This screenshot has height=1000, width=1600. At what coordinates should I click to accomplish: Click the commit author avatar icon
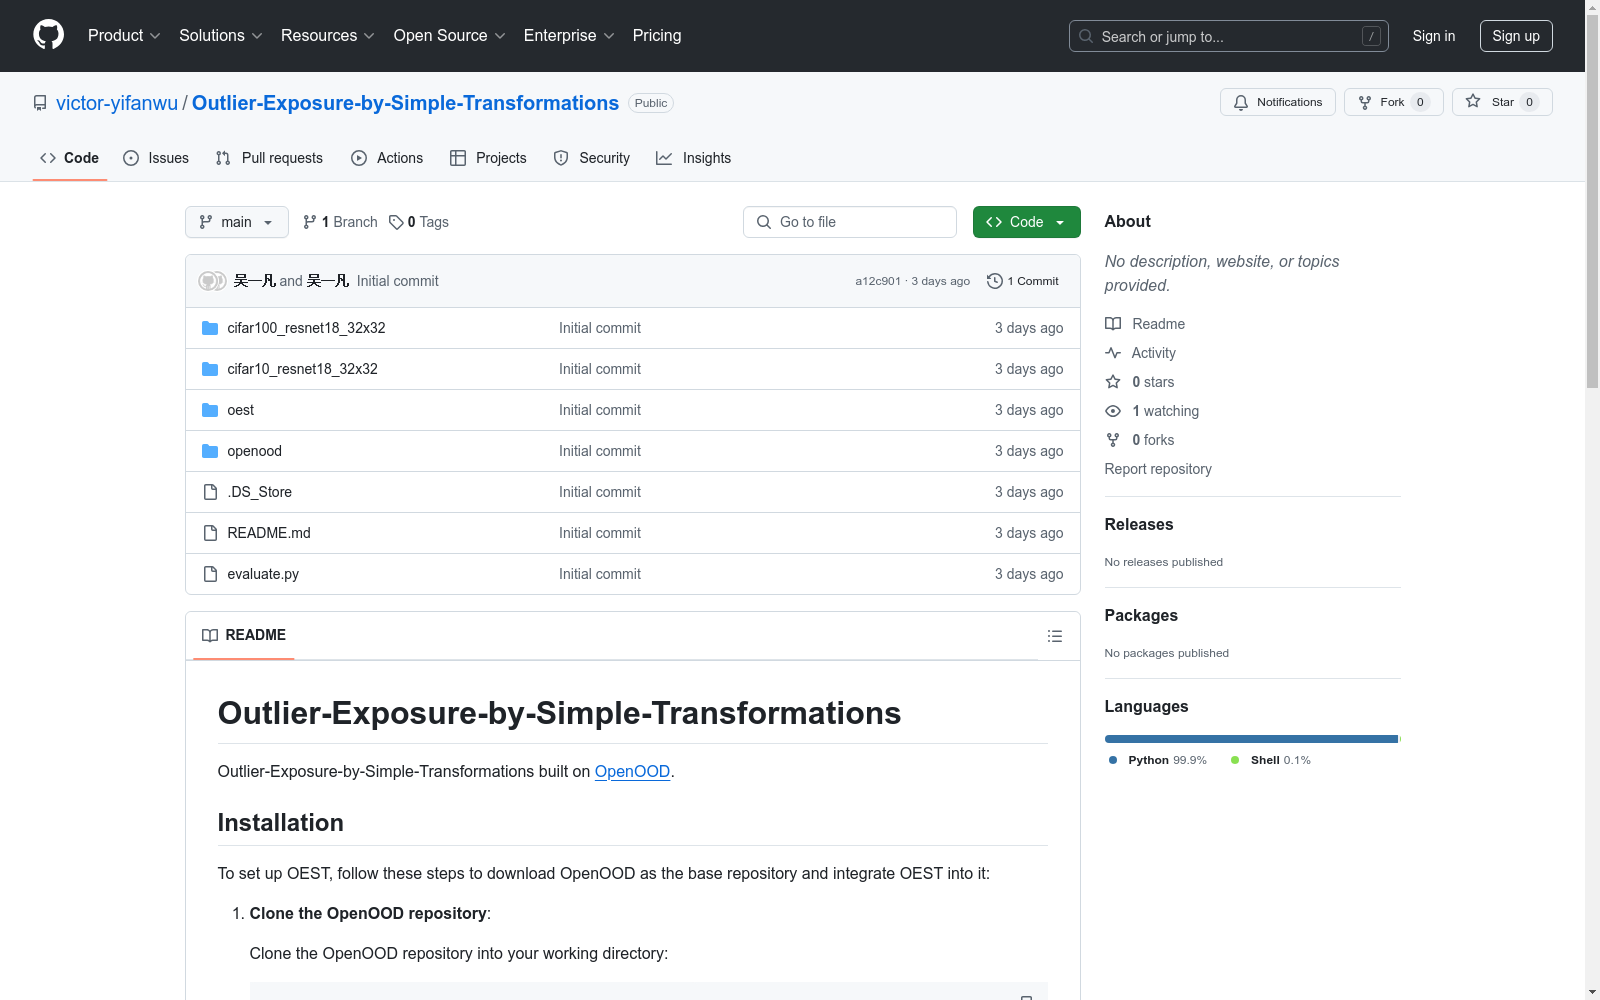(x=212, y=281)
